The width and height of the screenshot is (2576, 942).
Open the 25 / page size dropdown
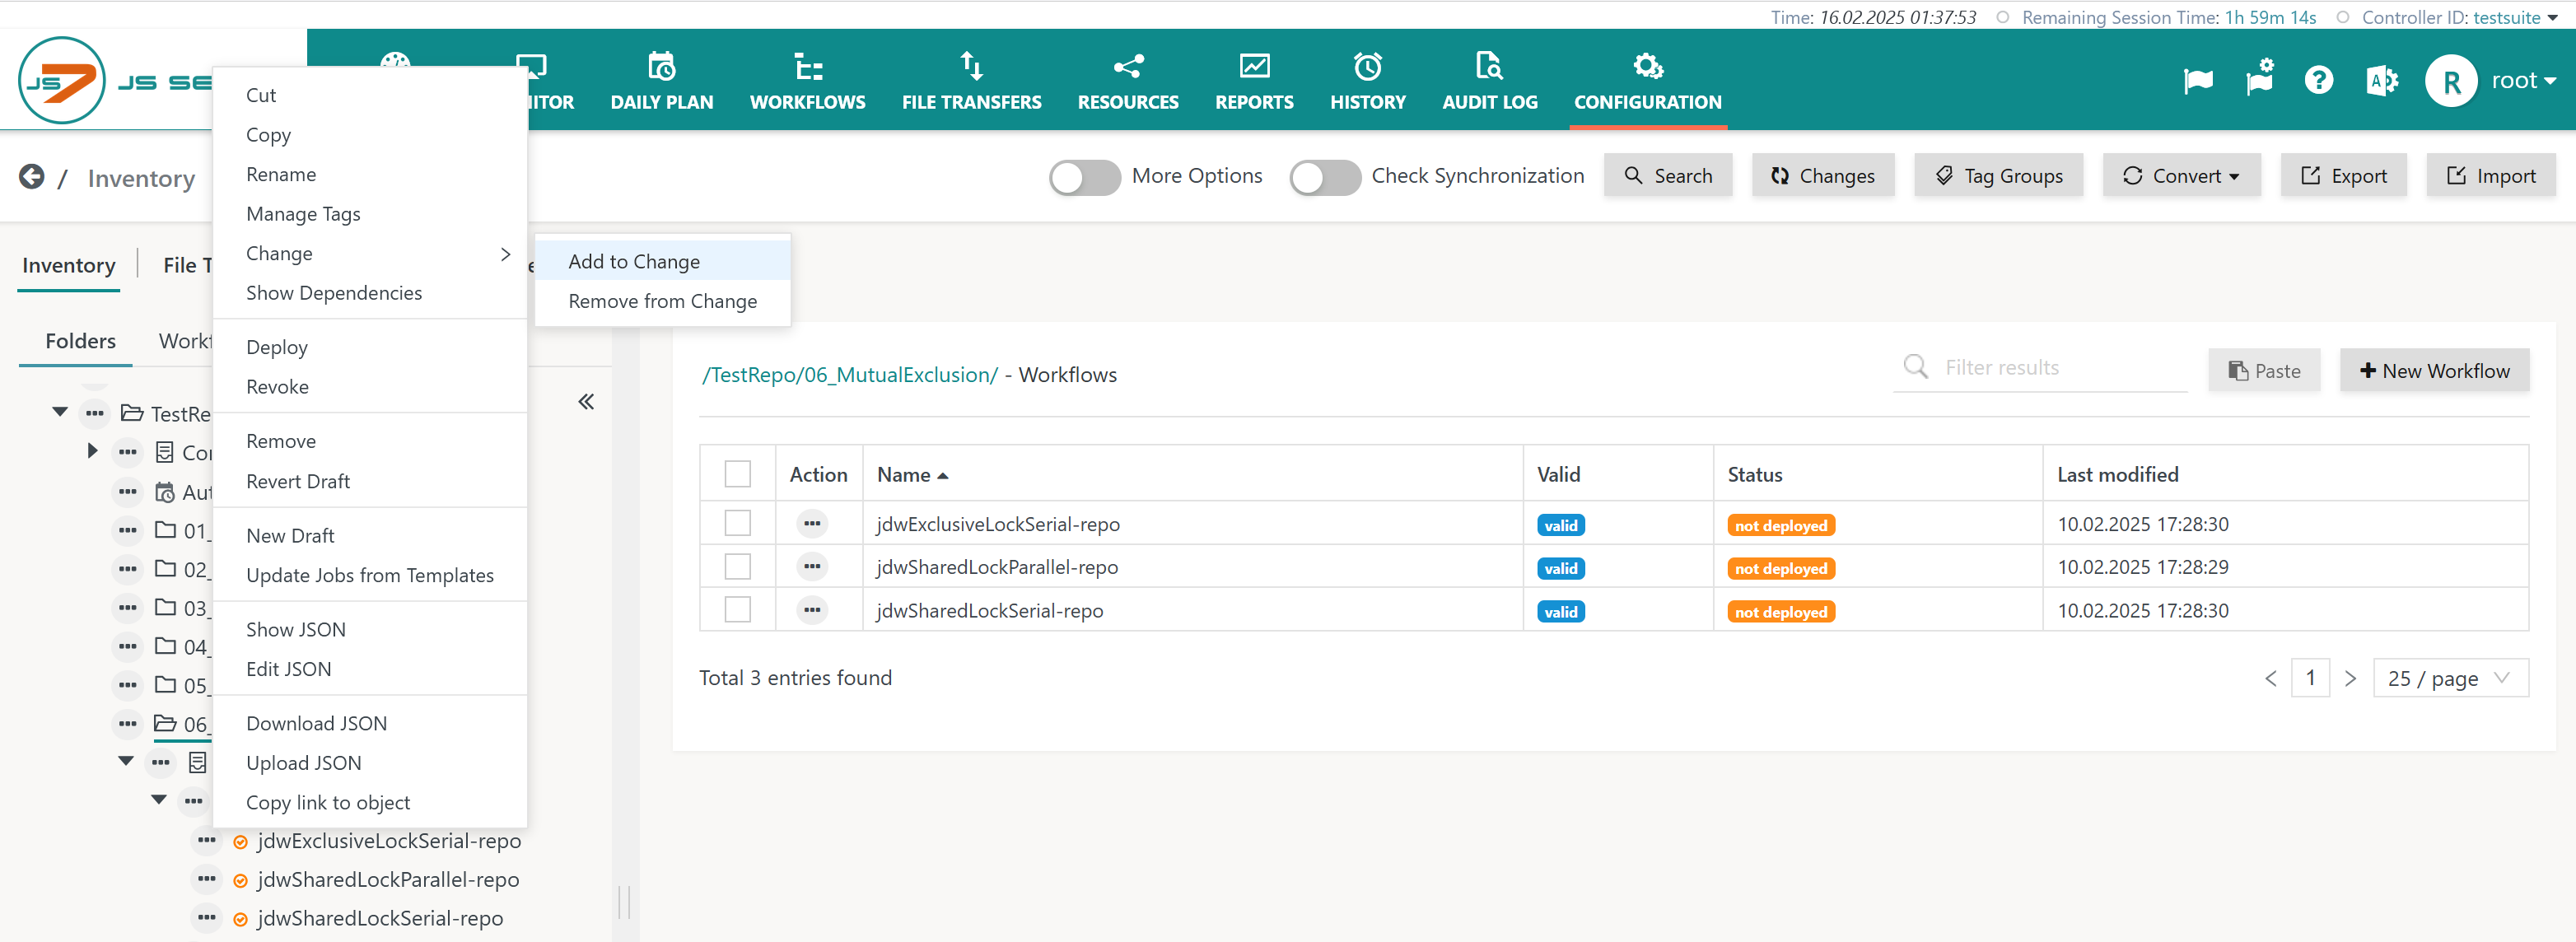coord(2450,678)
